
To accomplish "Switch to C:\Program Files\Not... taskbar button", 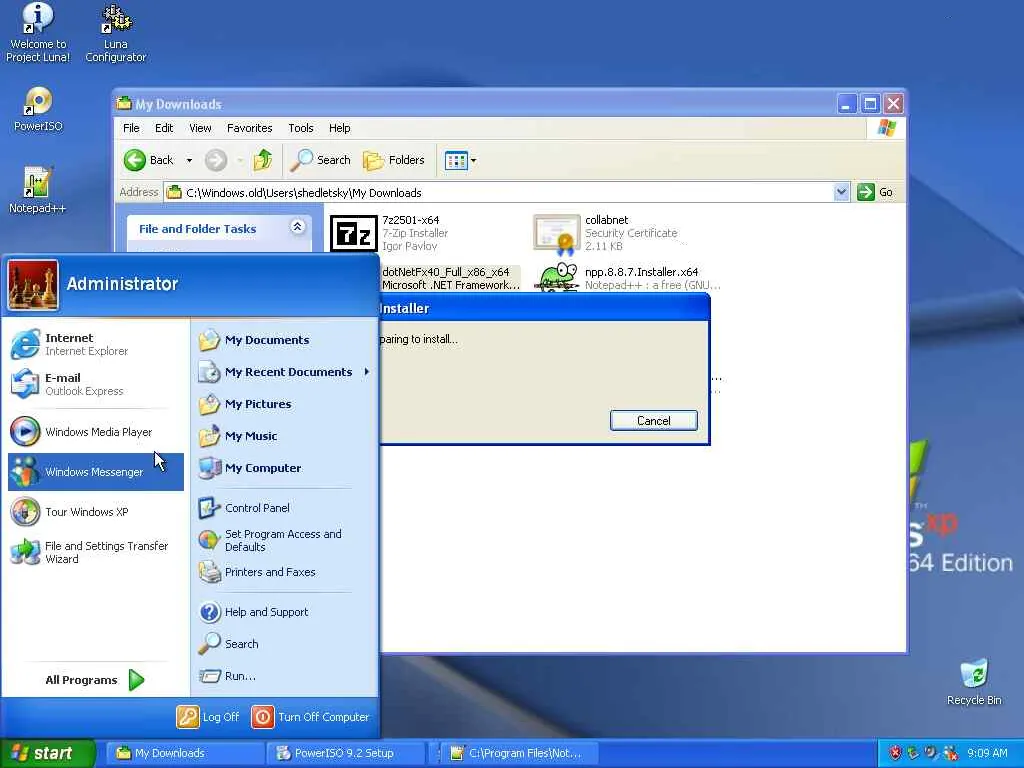I will coord(520,753).
